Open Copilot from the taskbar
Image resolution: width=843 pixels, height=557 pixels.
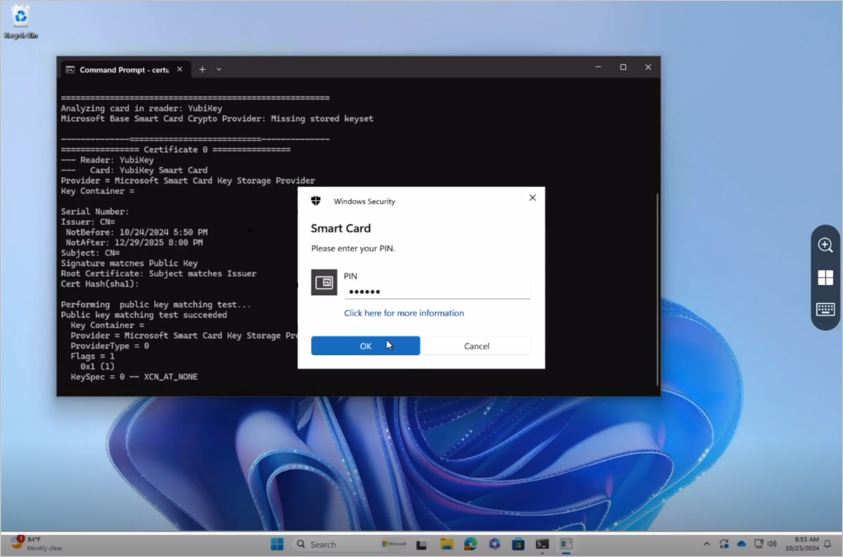[495, 544]
